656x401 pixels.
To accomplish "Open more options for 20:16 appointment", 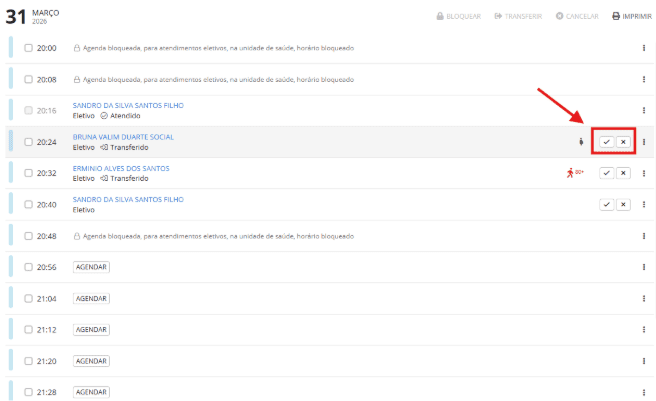I will click(x=643, y=110).
